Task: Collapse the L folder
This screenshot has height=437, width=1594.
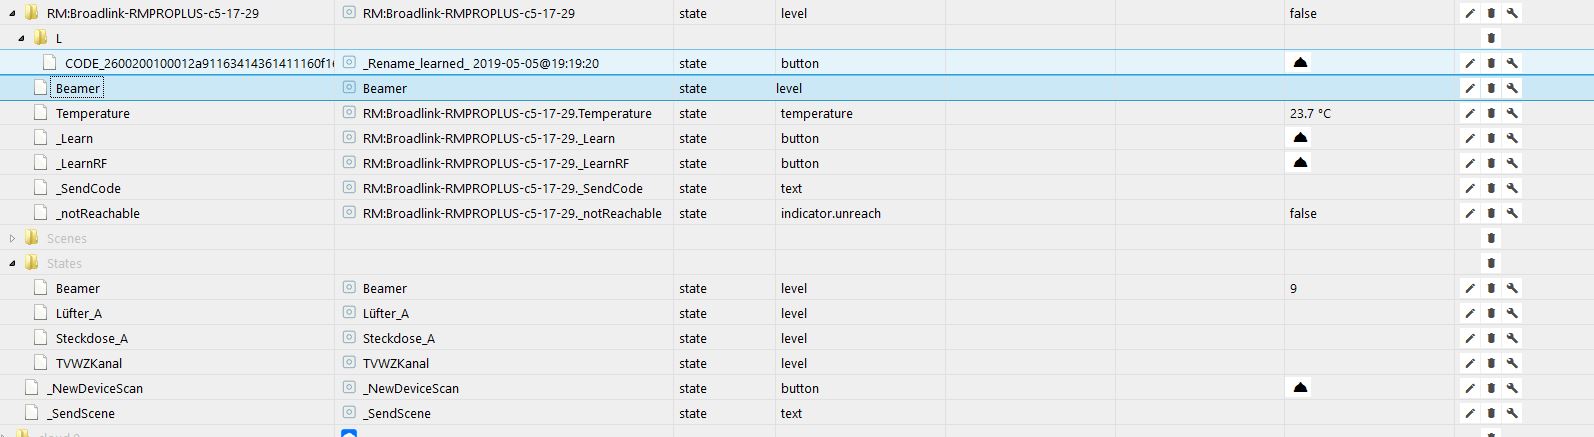Action: pyautogui.click(x=22, y=38)
